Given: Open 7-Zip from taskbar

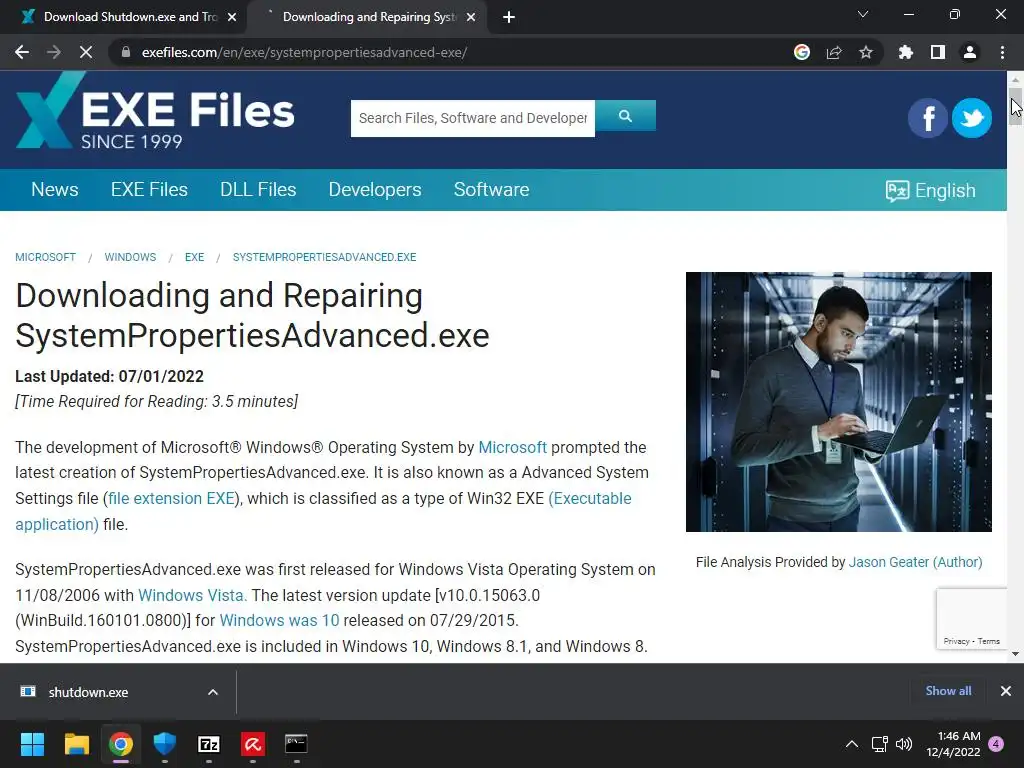Looking at the screenshot, I should 208,744.
